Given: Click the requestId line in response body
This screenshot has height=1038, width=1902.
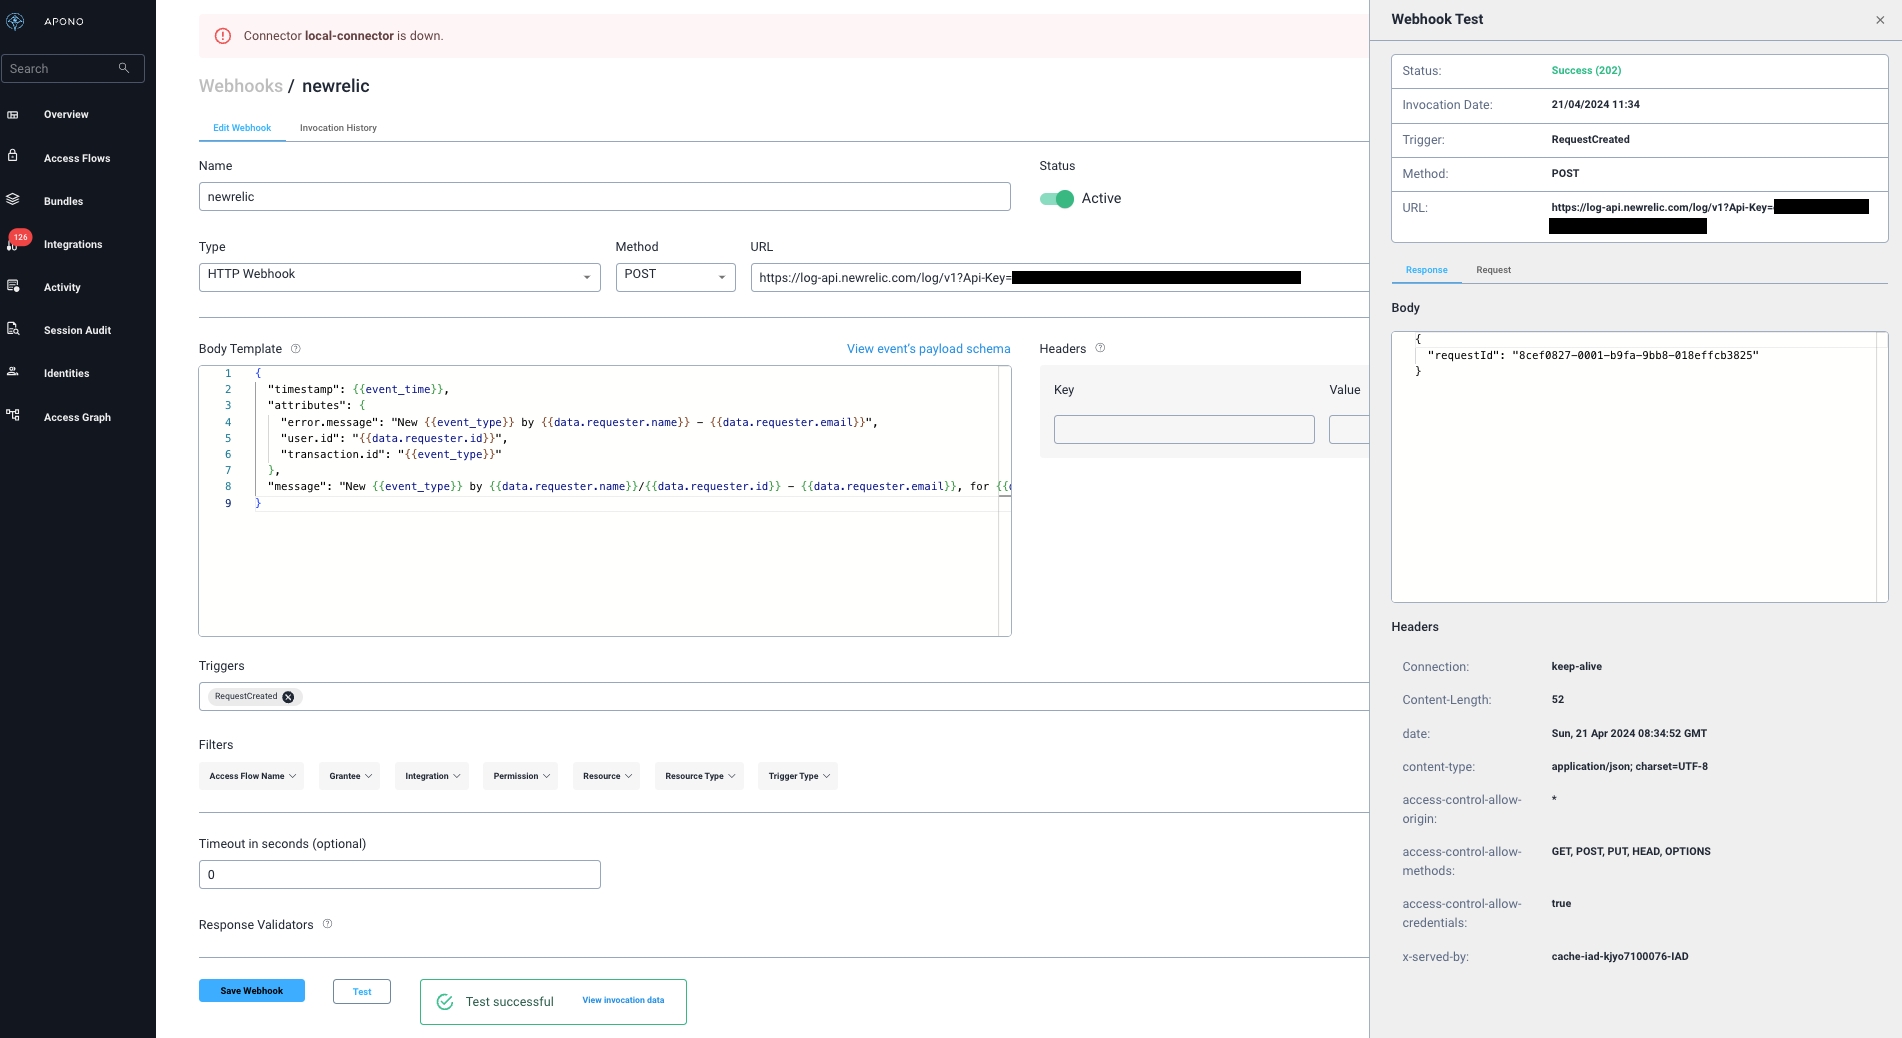Looking at the screenshot, I should (1593, 355).
